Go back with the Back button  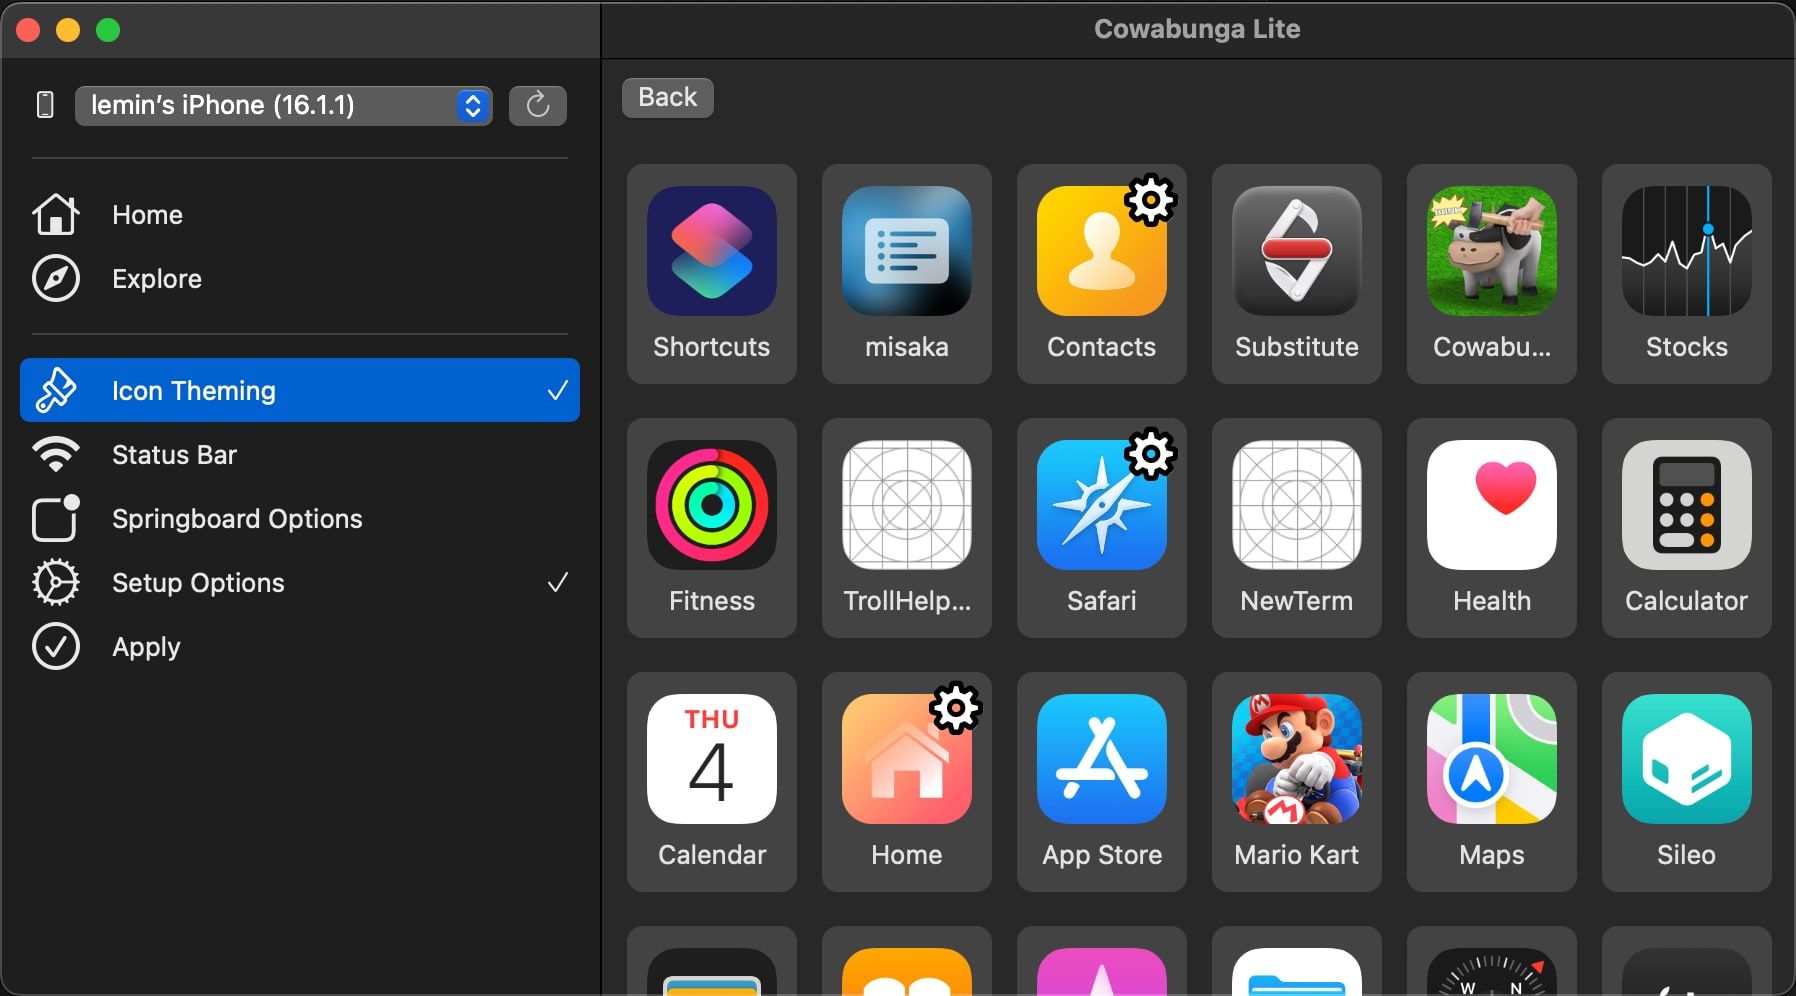click(668, 97)
